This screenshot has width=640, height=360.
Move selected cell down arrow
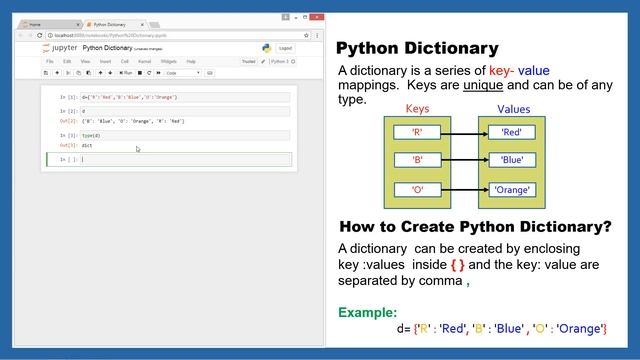tap(110, 73)
